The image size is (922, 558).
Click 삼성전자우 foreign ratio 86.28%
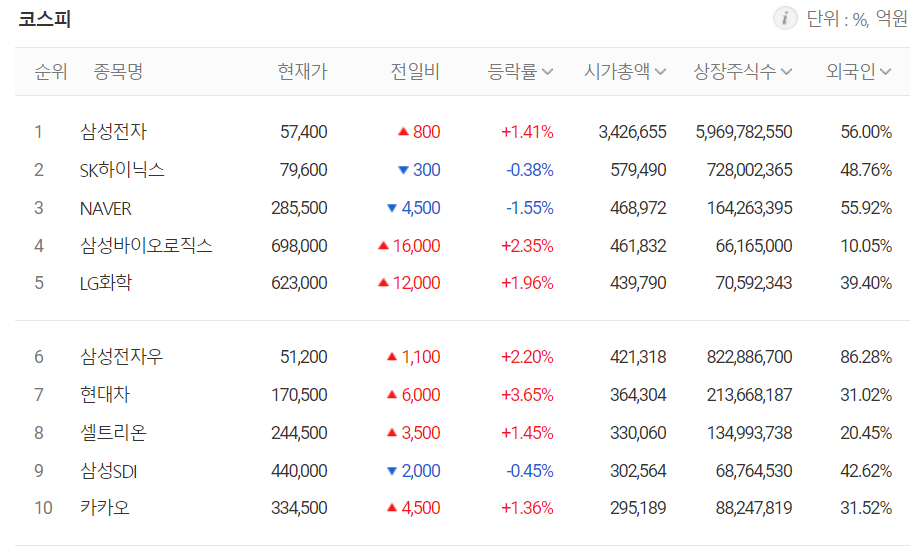click(x=866, y=357)
